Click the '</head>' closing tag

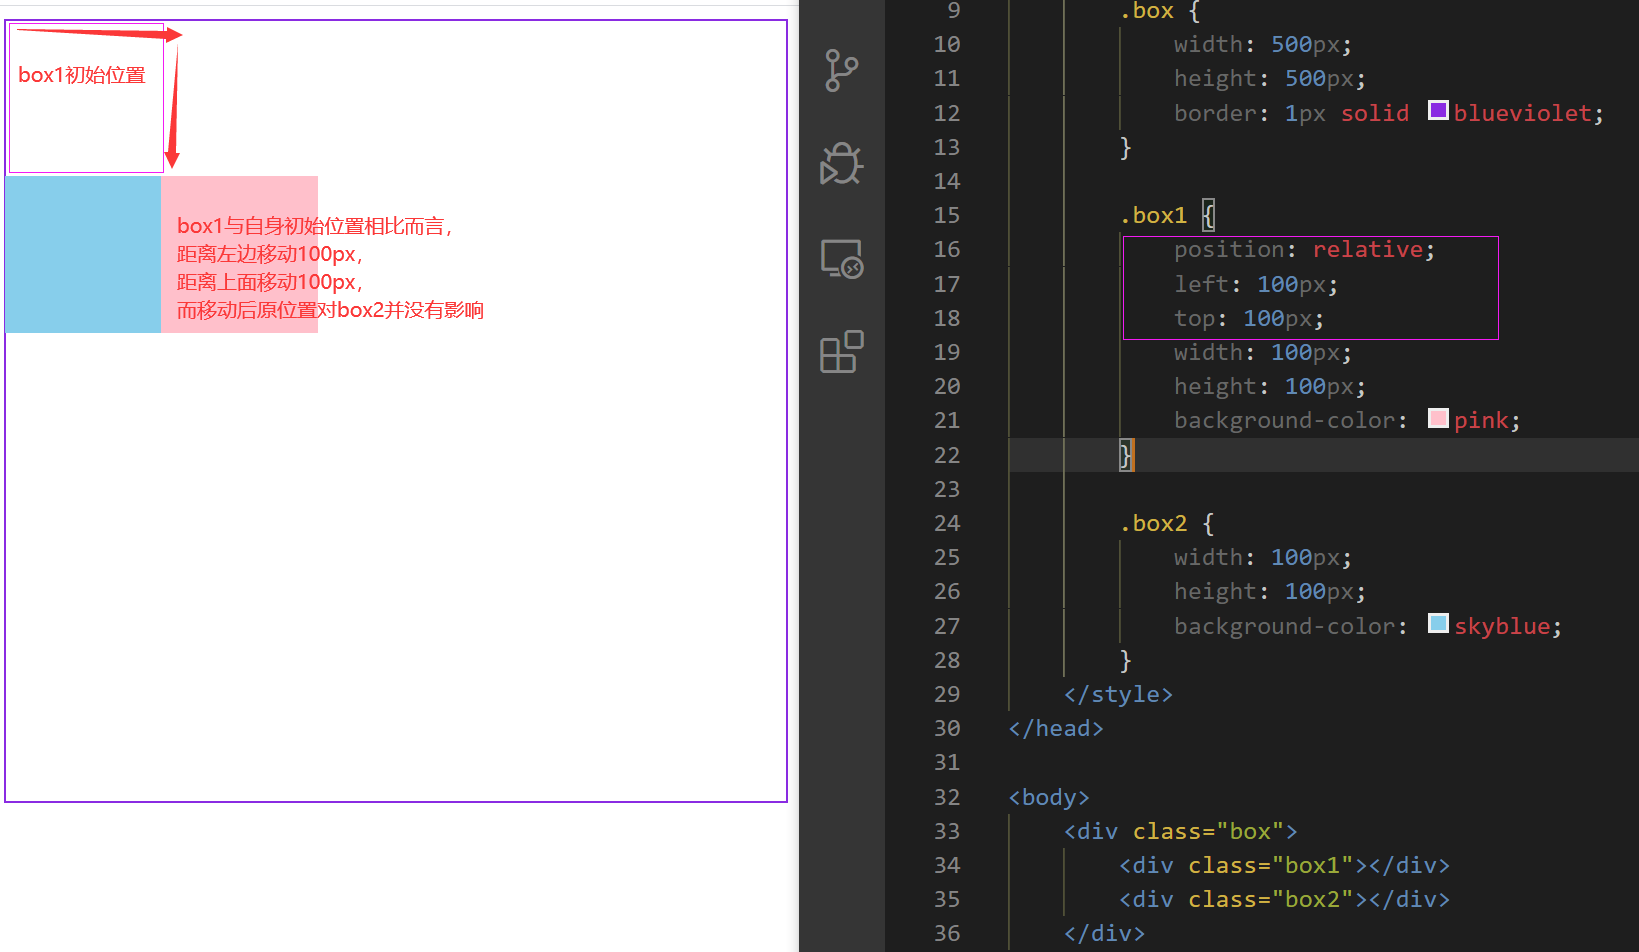point(1056,728)
